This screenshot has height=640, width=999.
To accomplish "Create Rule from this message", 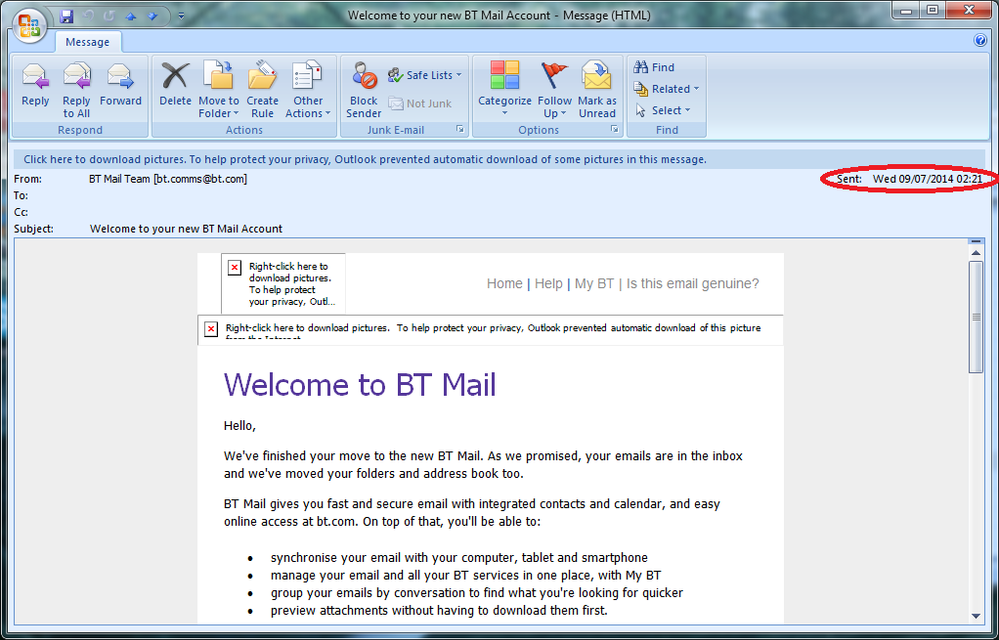I will point(262,90).
